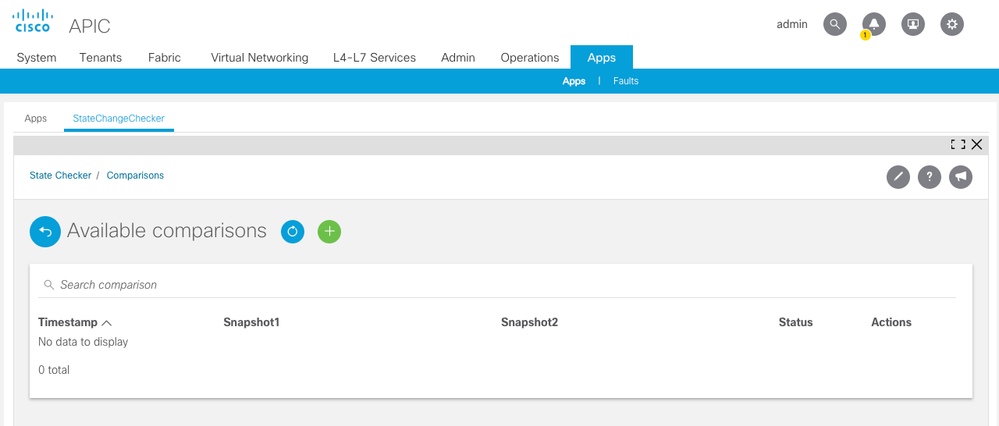The width and height of the screenshot is (999, 426).
Task: Open the L4-L7 Services menu
Action: coord(375,57)
